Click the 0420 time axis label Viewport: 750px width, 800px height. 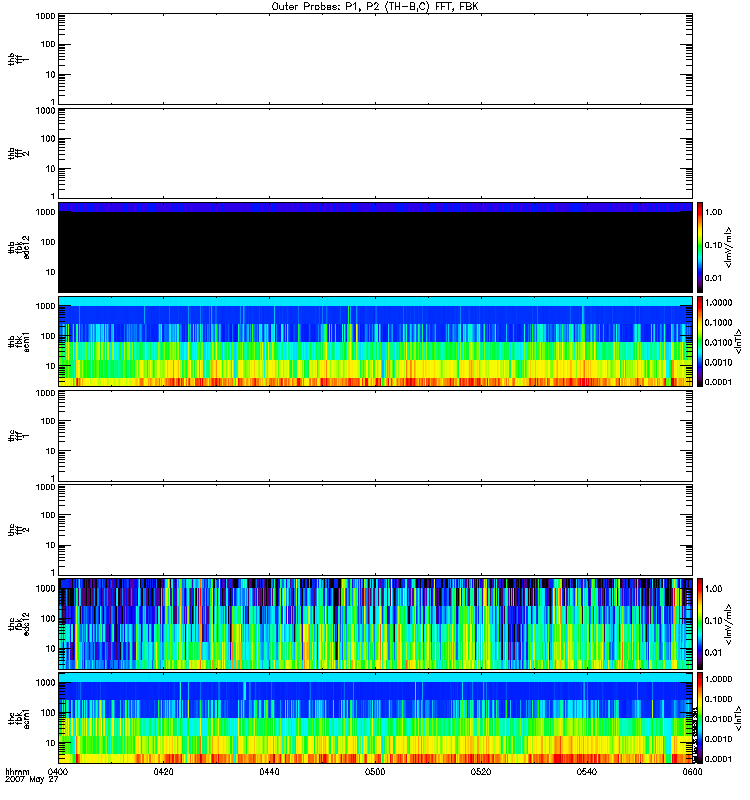[x=163, y=772]
